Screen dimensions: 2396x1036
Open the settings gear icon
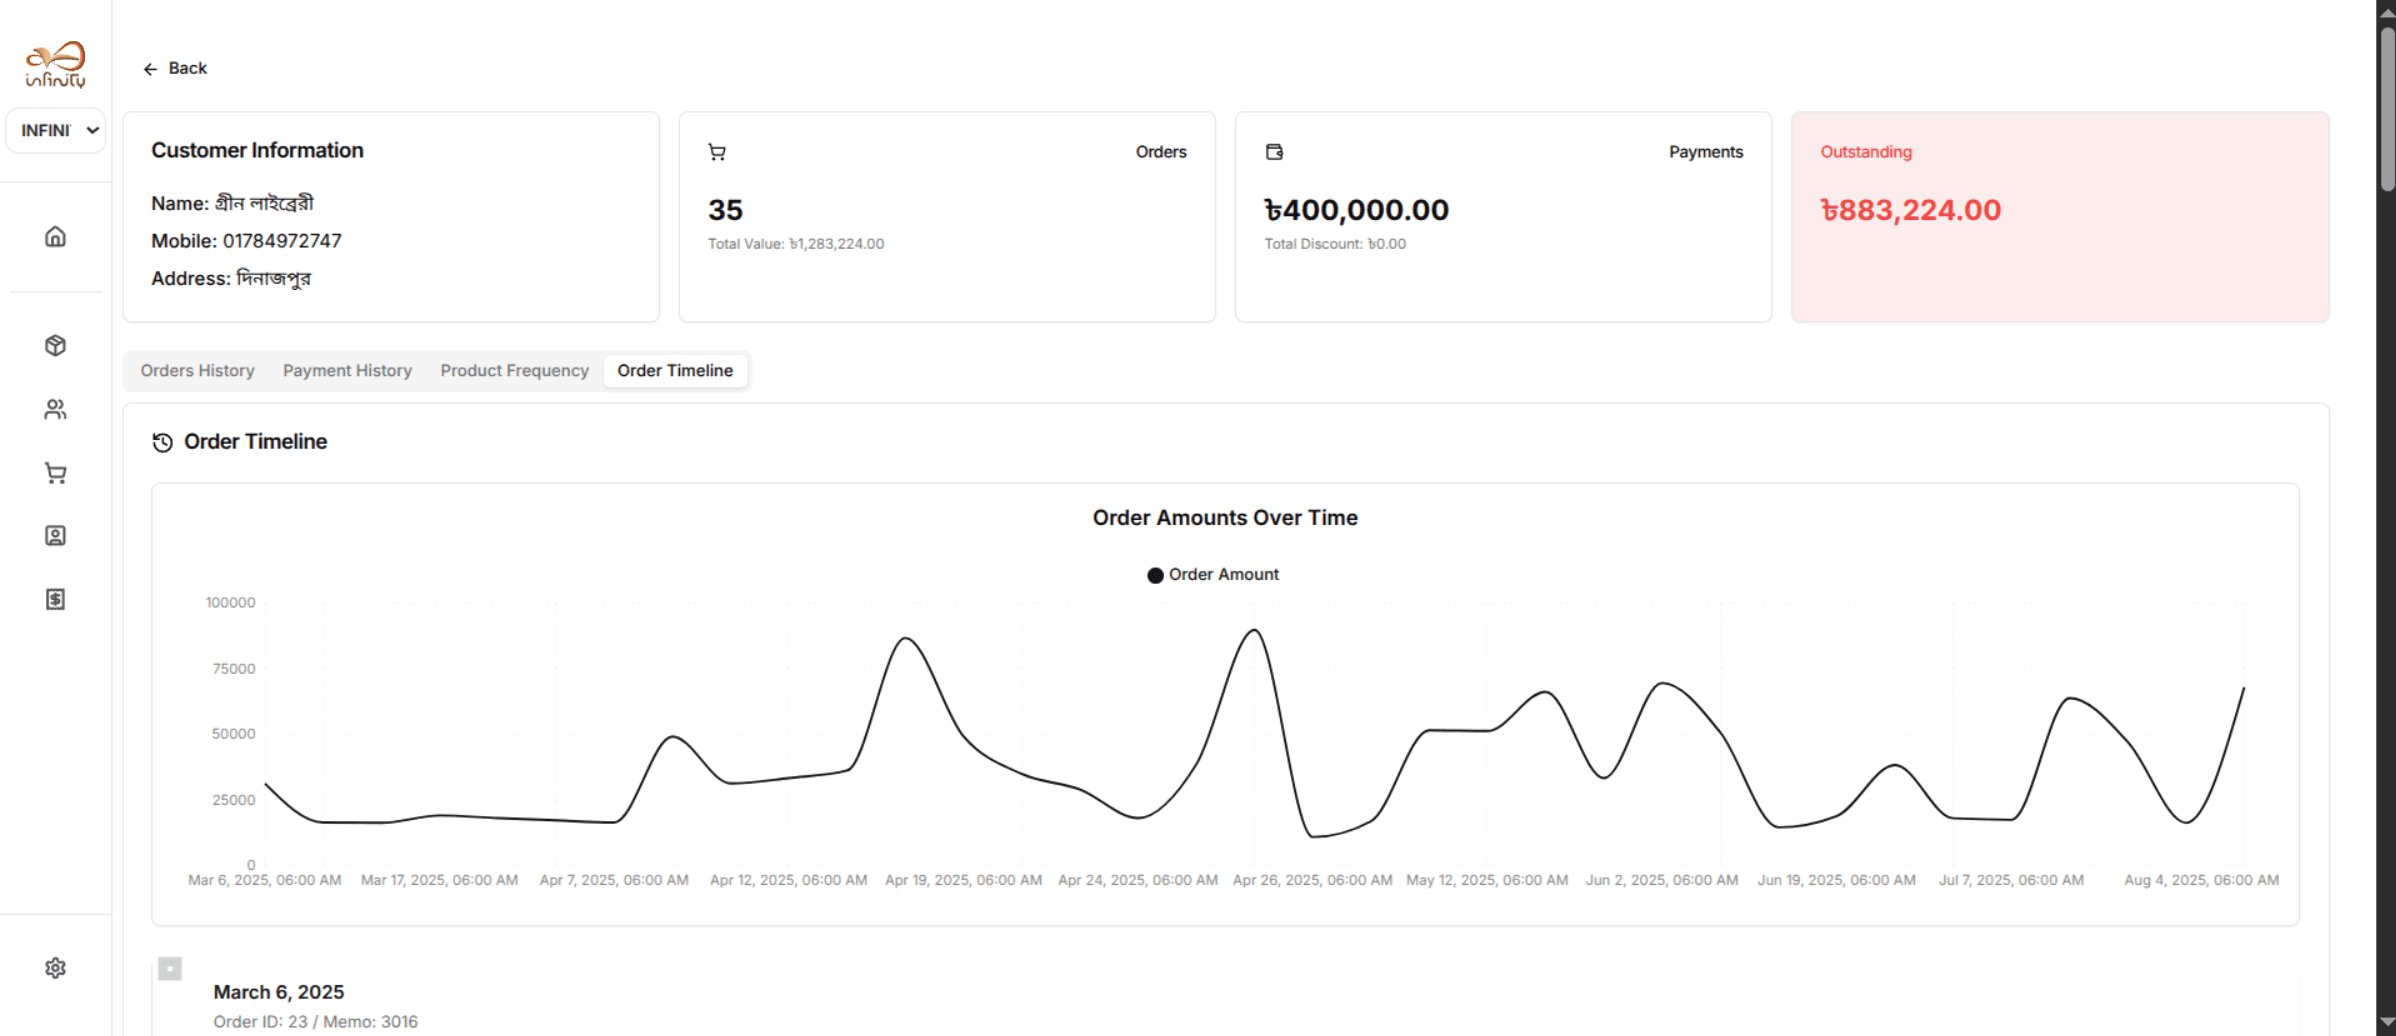(55, 968)
